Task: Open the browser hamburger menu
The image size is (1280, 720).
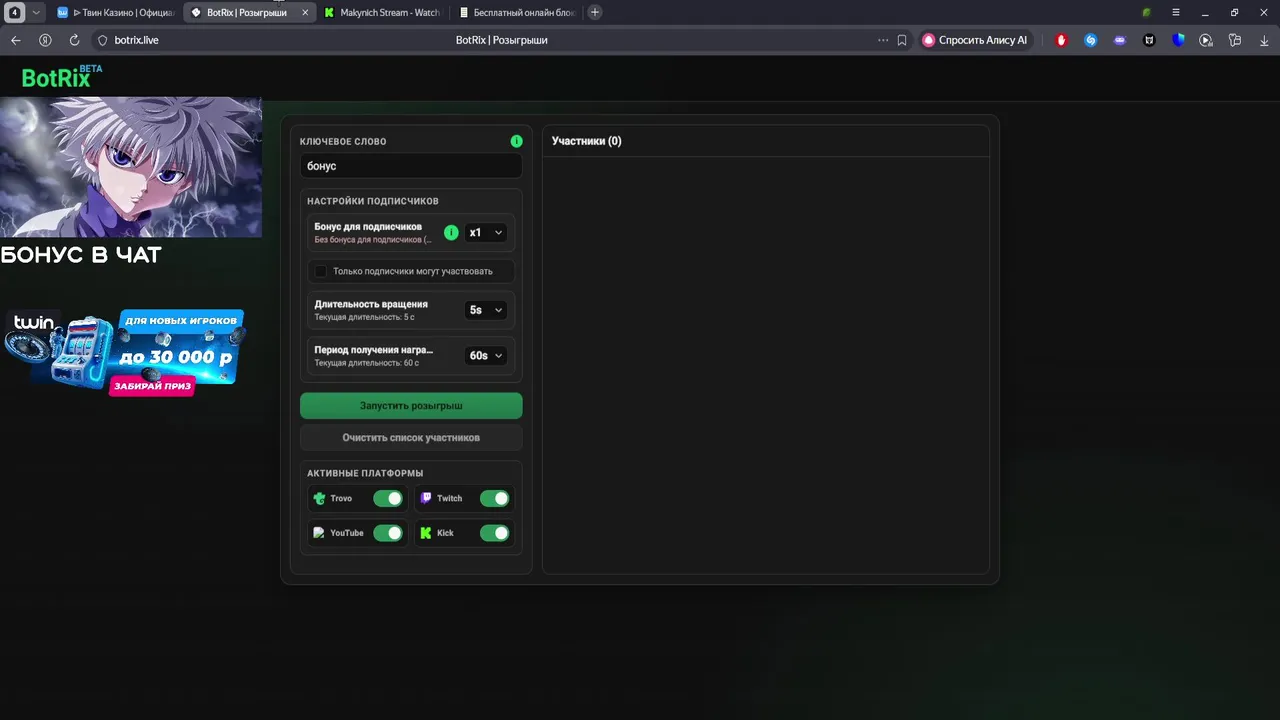Action: click(1175, 12)
